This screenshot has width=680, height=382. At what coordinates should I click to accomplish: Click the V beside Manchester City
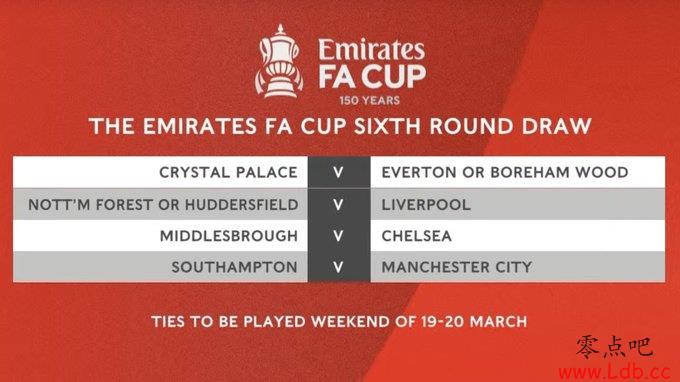pos(339,267)
